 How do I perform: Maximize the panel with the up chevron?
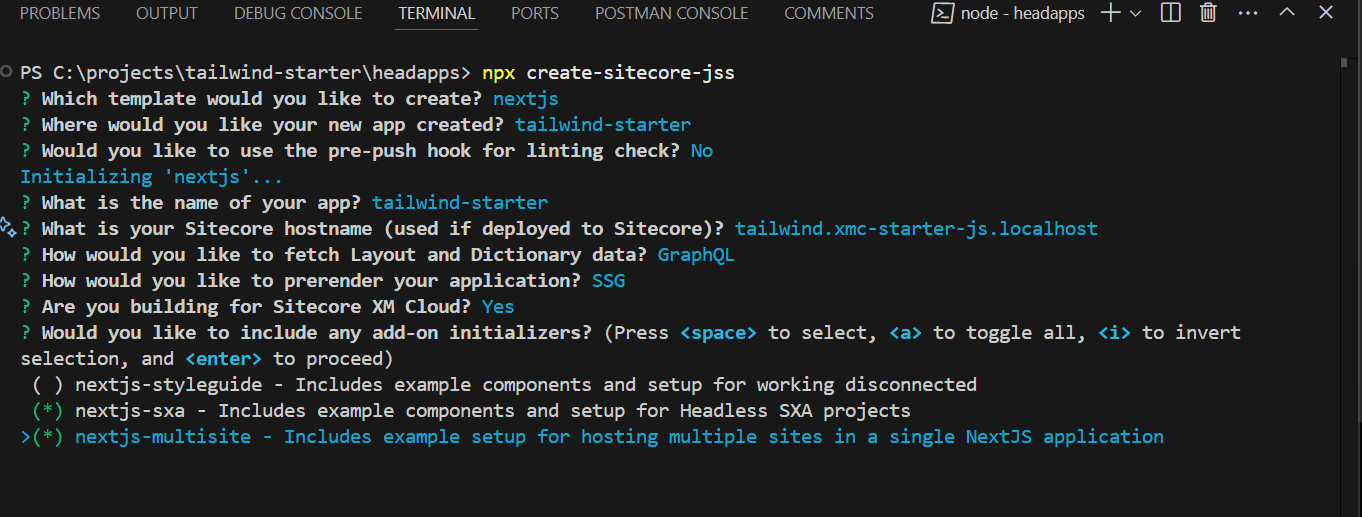1287,13
